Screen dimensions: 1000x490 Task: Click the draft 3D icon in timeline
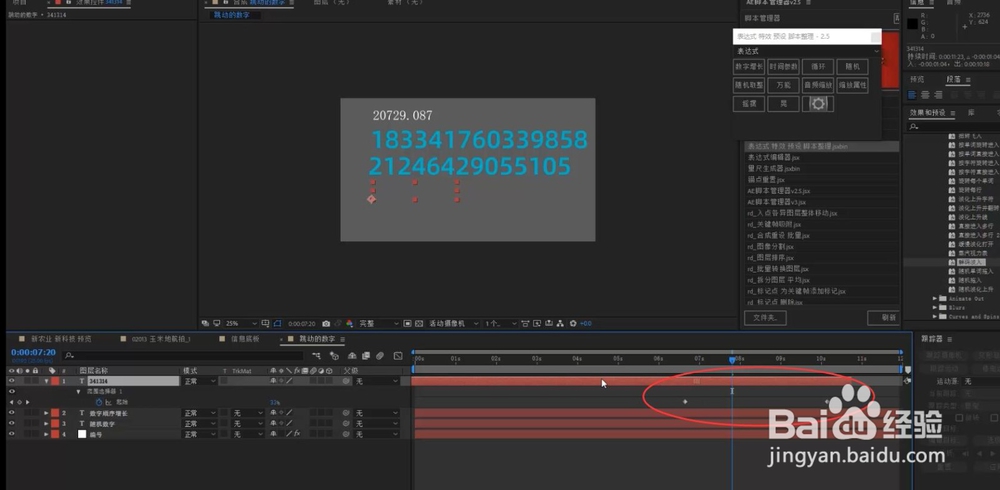334,356
